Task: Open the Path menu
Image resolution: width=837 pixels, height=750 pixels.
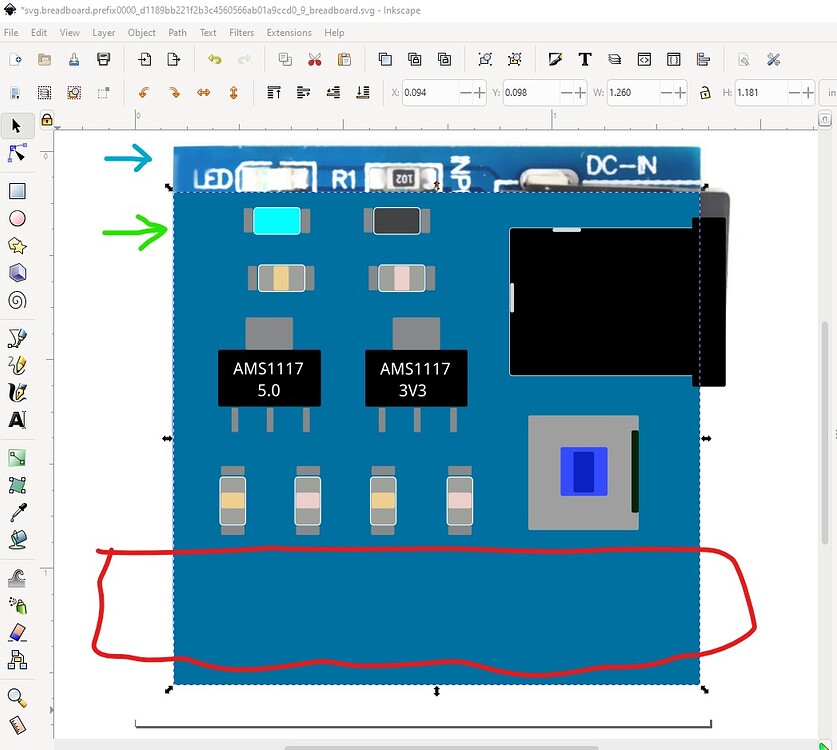Action: click(x=177, y=32)
